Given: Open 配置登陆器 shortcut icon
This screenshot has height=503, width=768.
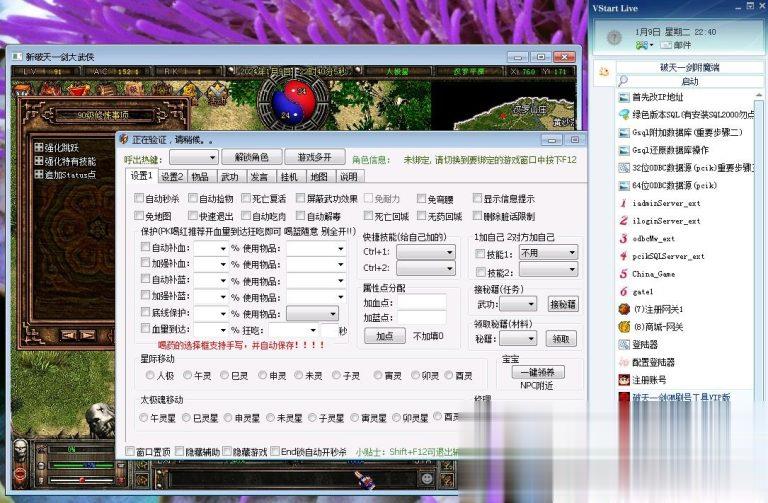Looking at the screenshot, I should point(624,362).
